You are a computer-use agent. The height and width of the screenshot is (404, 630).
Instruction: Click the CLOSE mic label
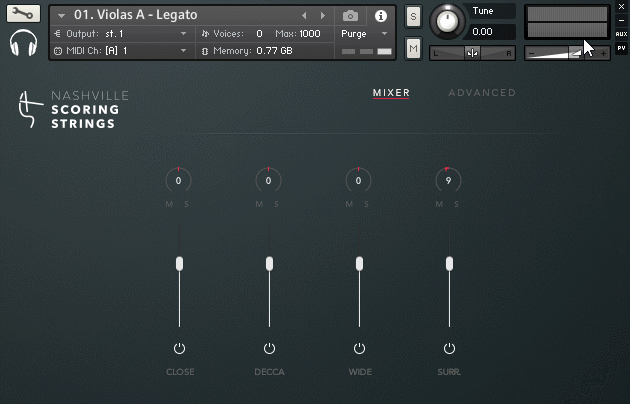[180, 372]
